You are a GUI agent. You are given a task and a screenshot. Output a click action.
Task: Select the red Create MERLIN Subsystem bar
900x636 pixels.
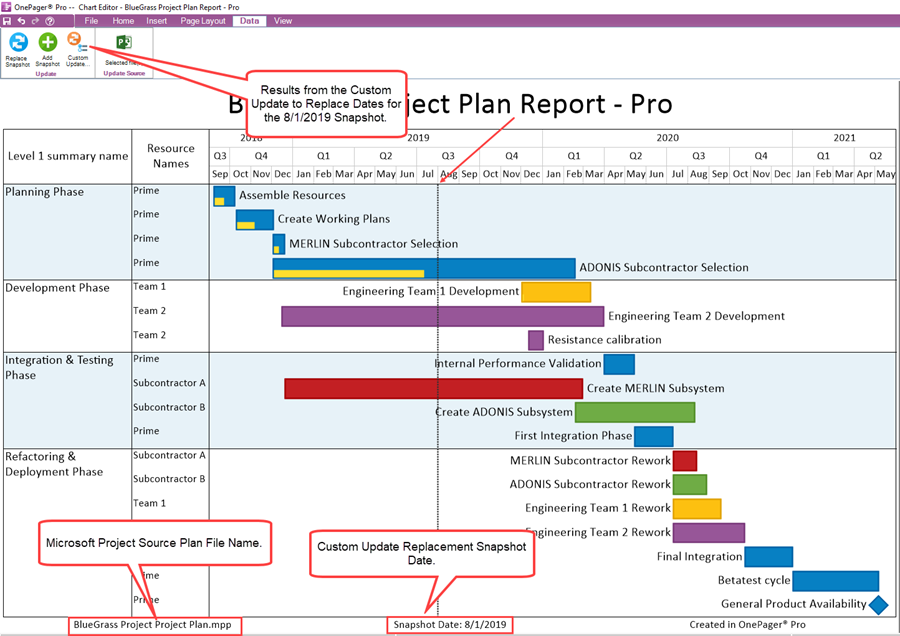433,388
